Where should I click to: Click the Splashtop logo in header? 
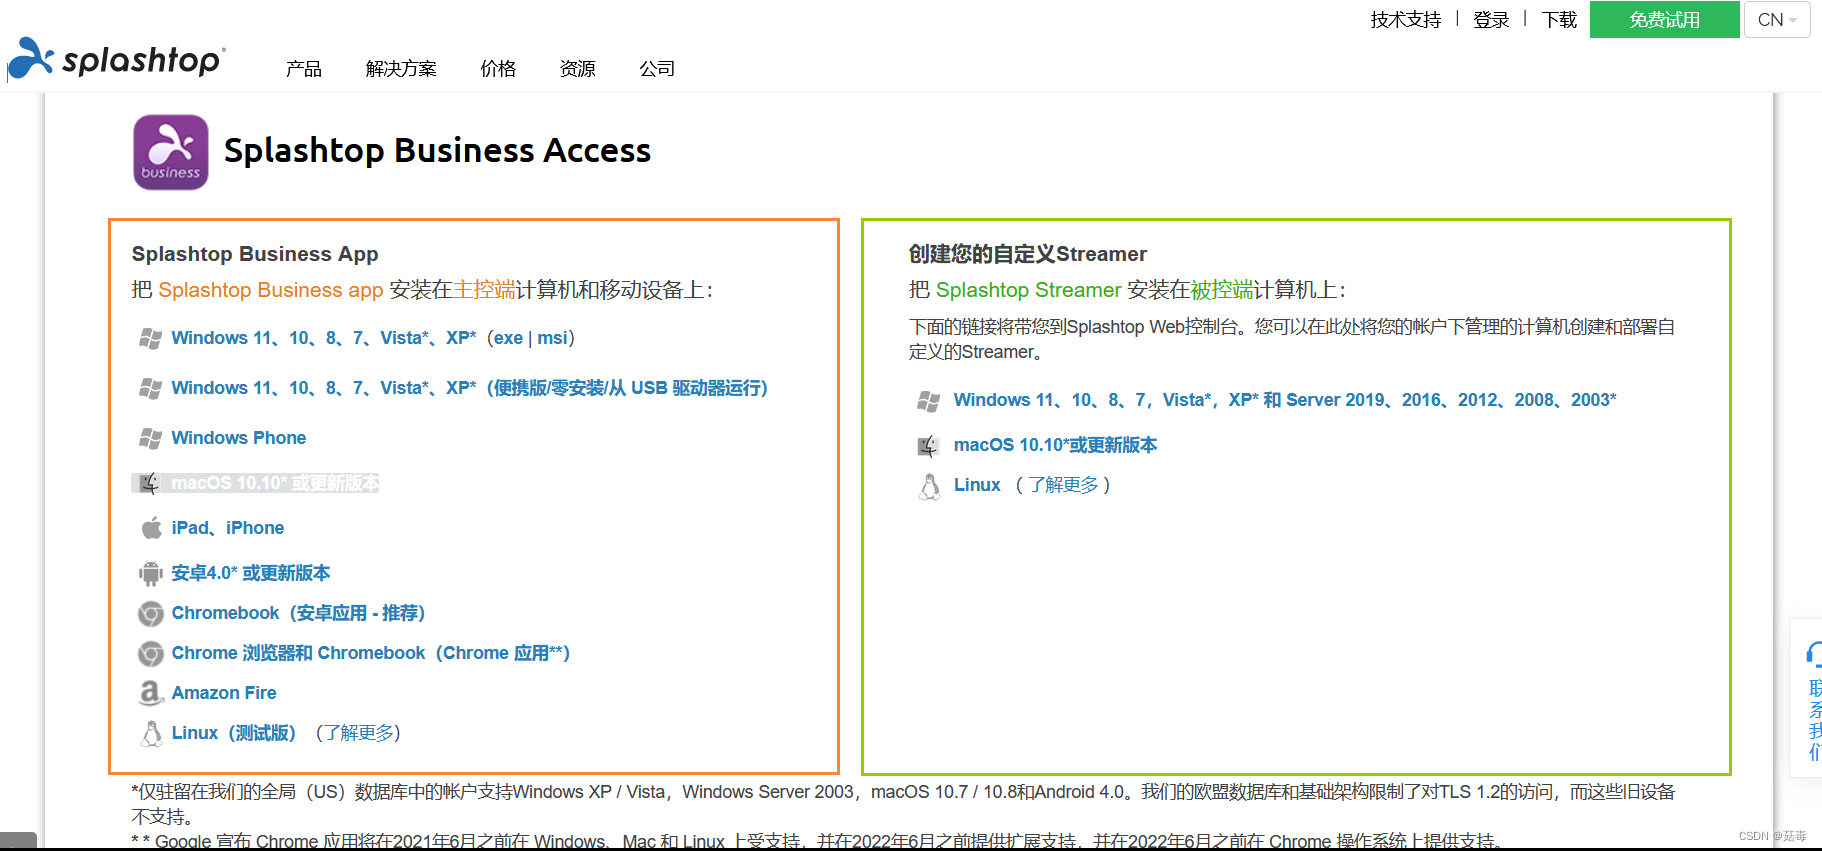pos(116,59)
